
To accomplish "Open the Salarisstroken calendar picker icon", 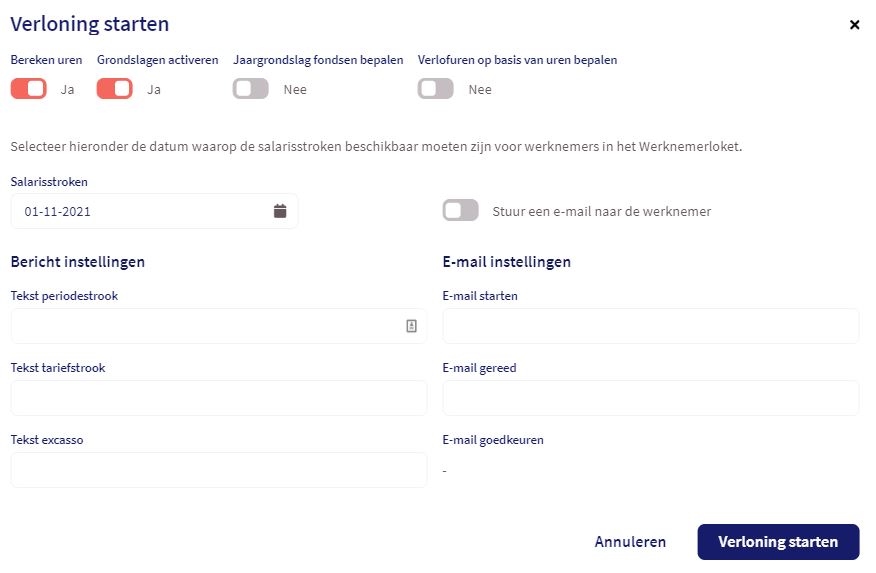I will (280, 211).
